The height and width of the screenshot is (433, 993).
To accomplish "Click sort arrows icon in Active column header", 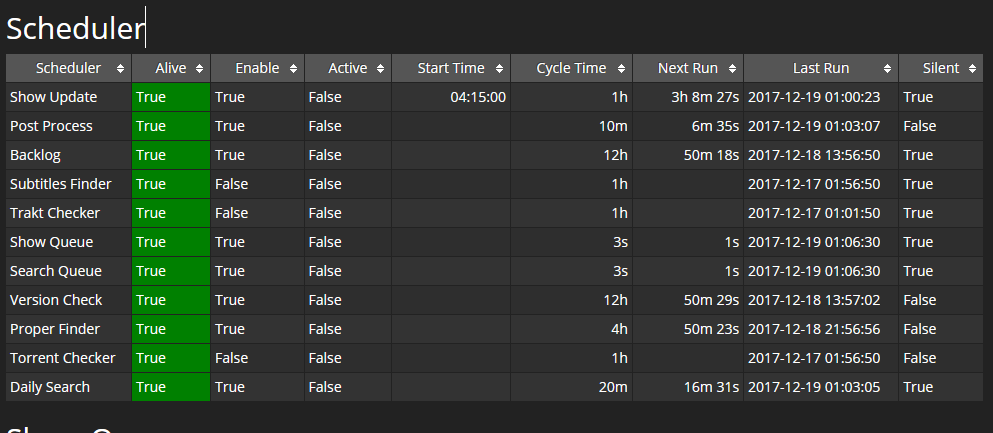I will point(381,69).
